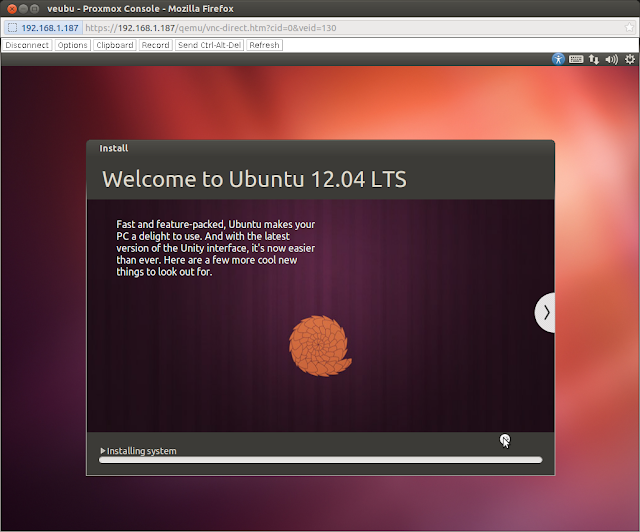This screenshot has width=640, height=532.
Task: Click the Welcome to Ubuntu 12.04 LTS heading
Action: coord(254,179)
